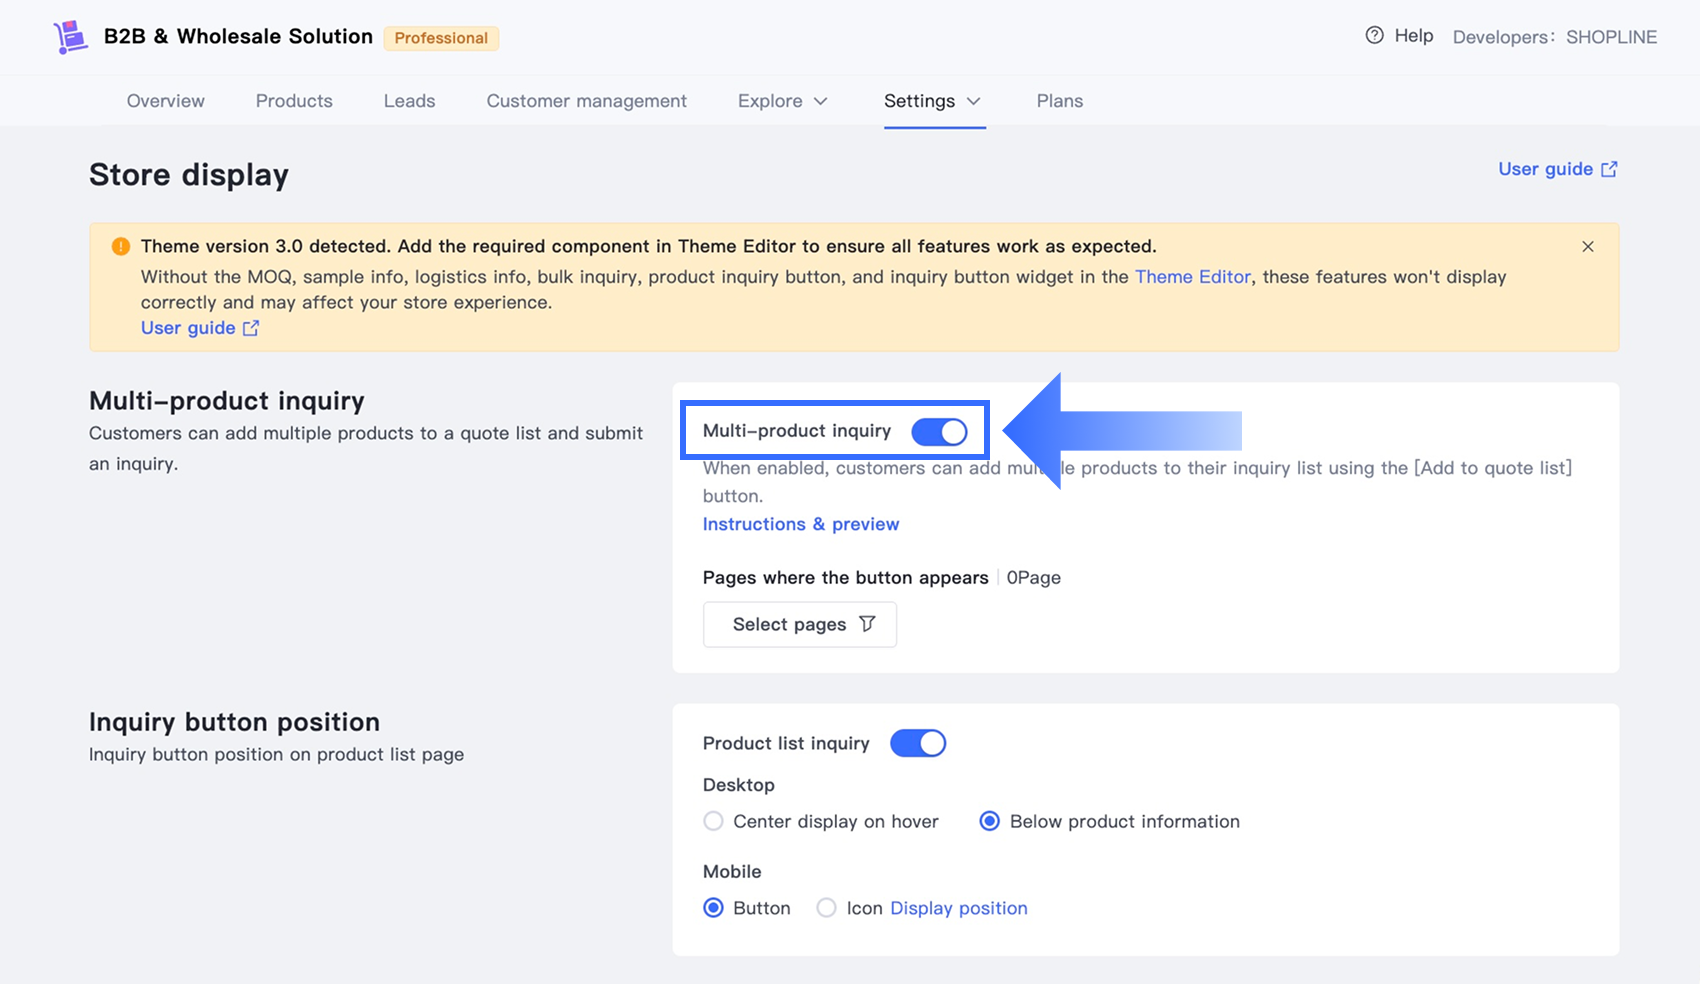
Task: Open the Select pages filter dropdown
Action: coord(800,624)
